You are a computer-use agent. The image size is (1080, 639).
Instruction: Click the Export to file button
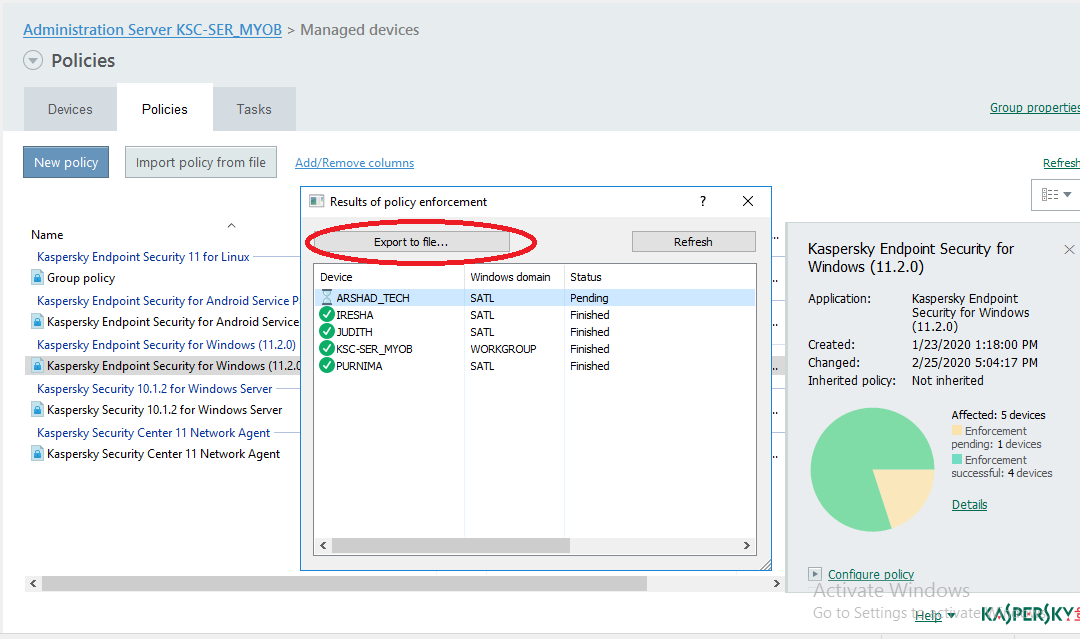click(x=411, y=242)
